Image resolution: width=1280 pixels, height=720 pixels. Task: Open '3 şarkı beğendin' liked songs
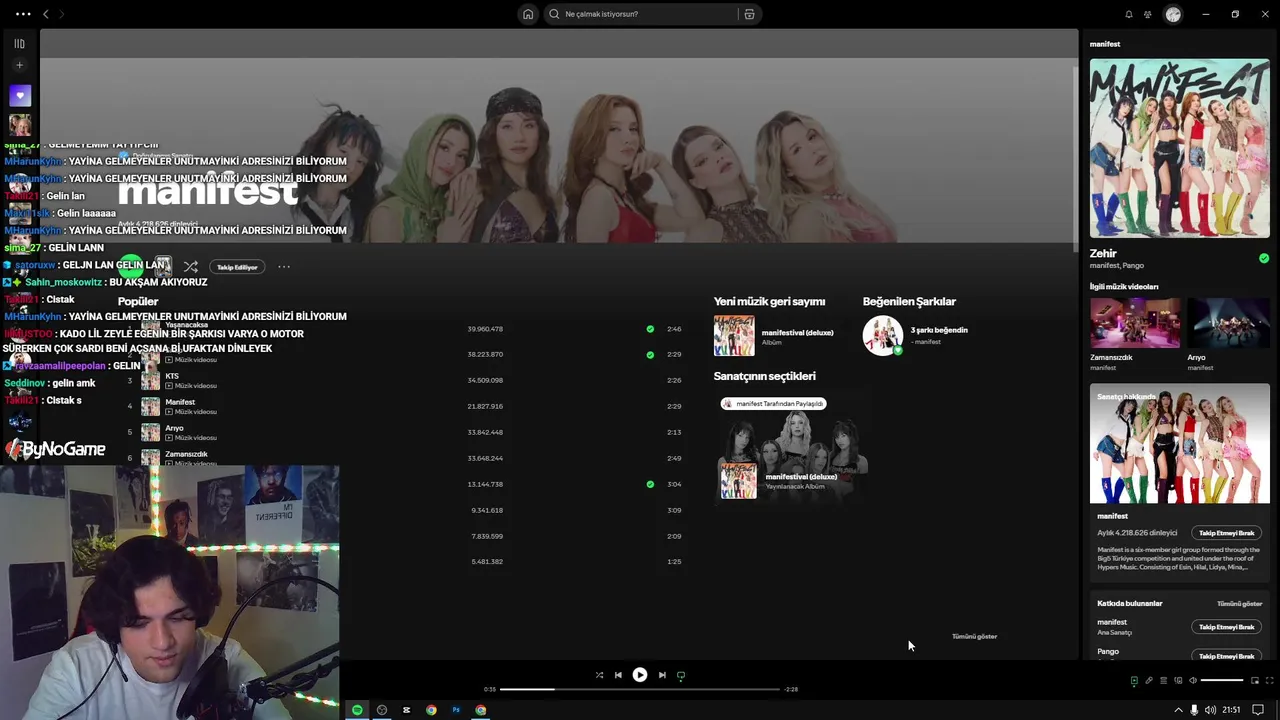click(917, 336)
